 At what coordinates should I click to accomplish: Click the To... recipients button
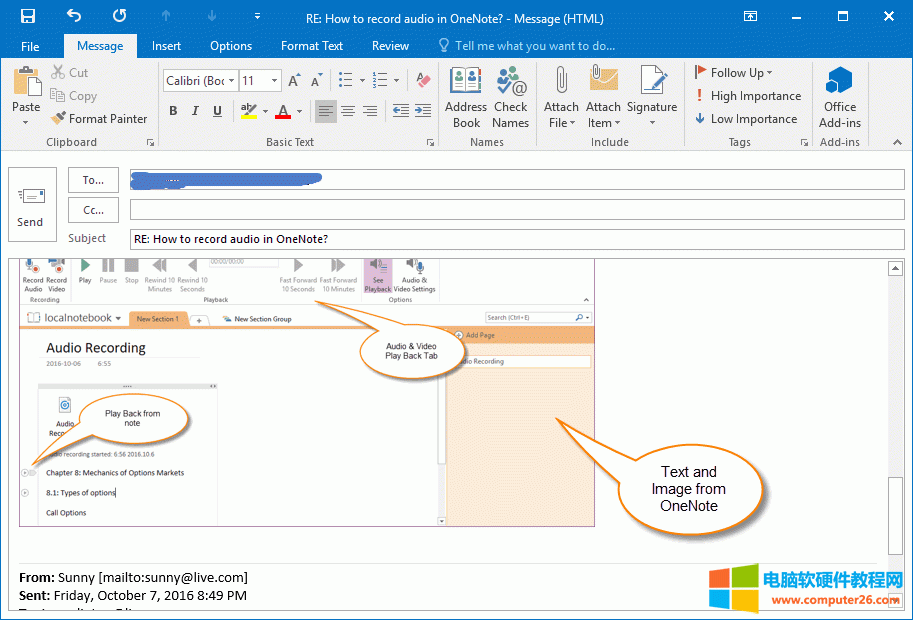pos(94,180)
